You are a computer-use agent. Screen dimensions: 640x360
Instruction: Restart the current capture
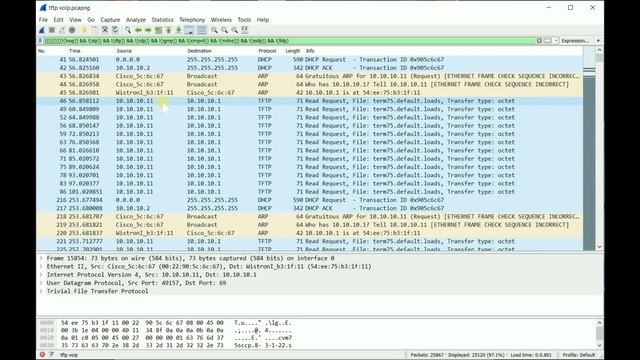point(62,30)
